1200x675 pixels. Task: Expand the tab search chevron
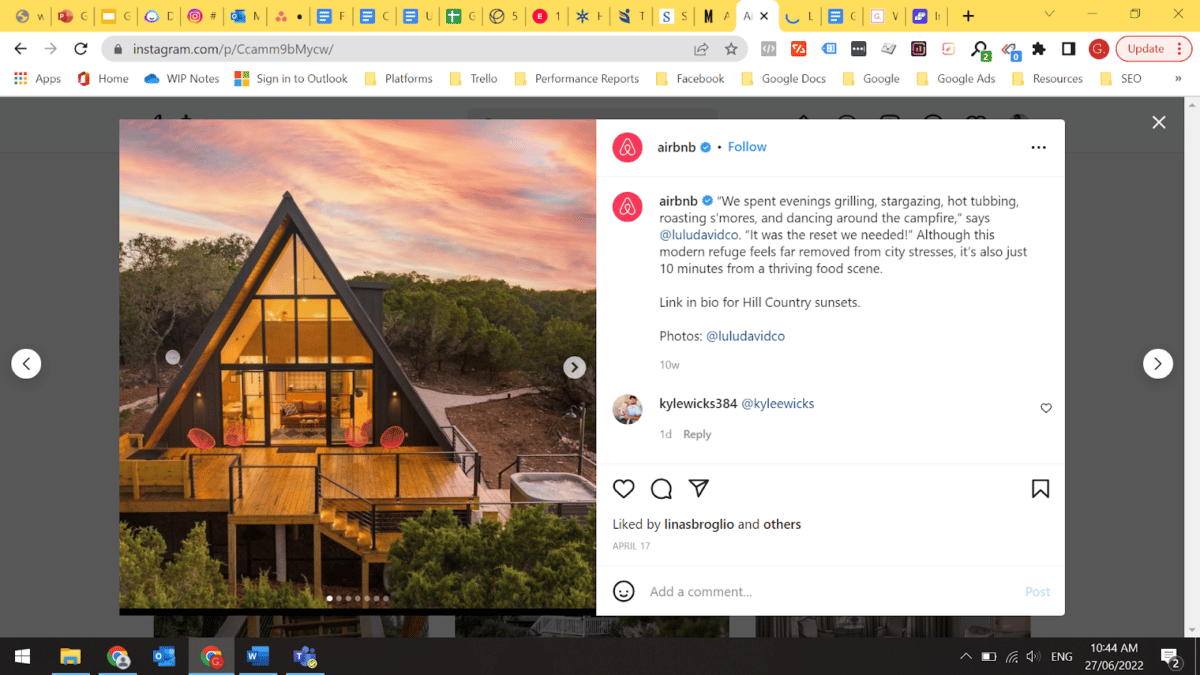1049,15
